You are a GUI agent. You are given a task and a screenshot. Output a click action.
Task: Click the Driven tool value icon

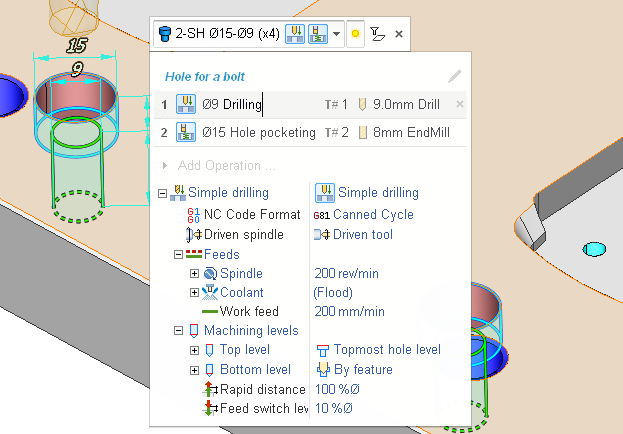click(x=322, y=235)
